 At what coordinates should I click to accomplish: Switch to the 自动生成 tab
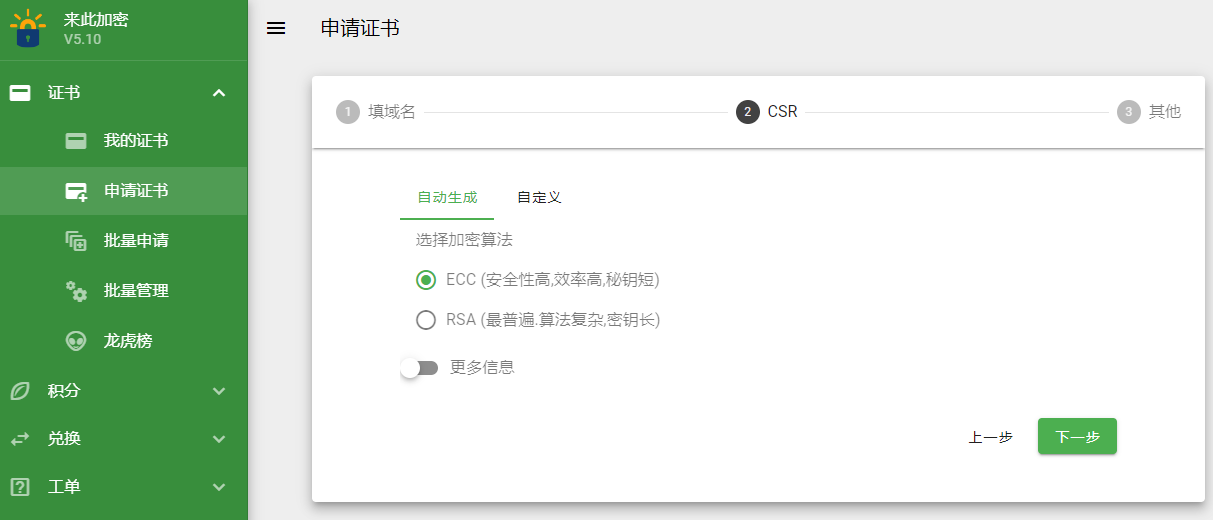point(447,198)
